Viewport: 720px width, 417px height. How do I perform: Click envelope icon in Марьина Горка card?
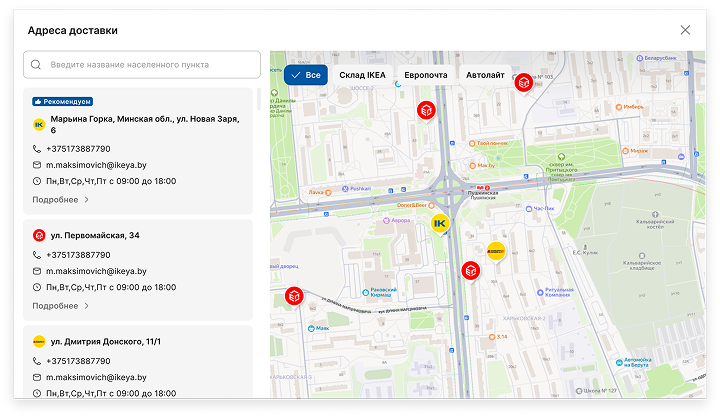click(x=37, y=165)
